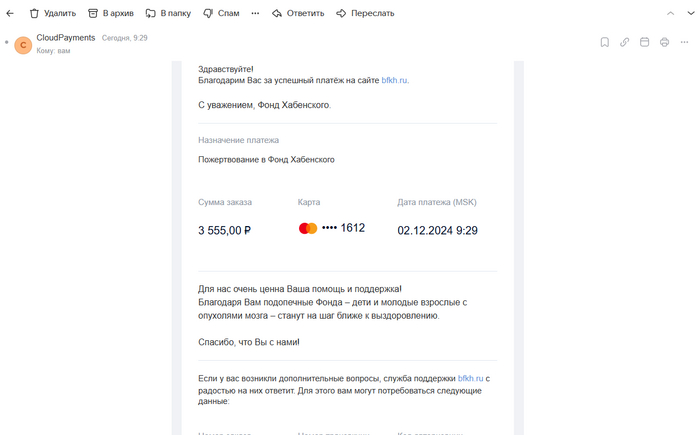
Task: Forward the email with Переслать
Action: coord(365,14)
